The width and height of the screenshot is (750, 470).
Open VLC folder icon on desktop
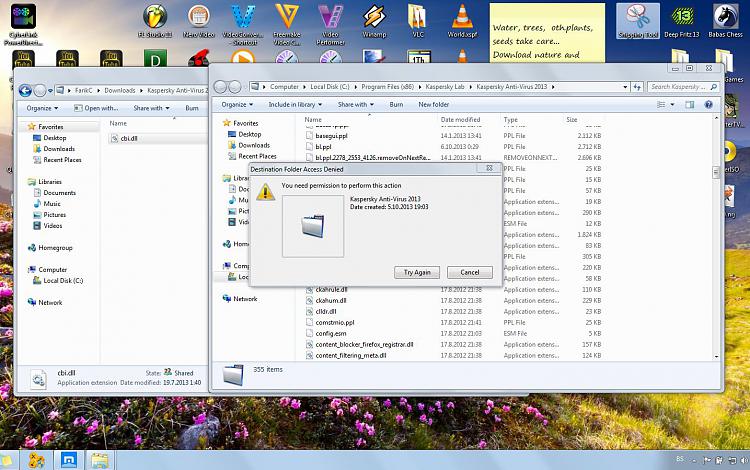418,22
